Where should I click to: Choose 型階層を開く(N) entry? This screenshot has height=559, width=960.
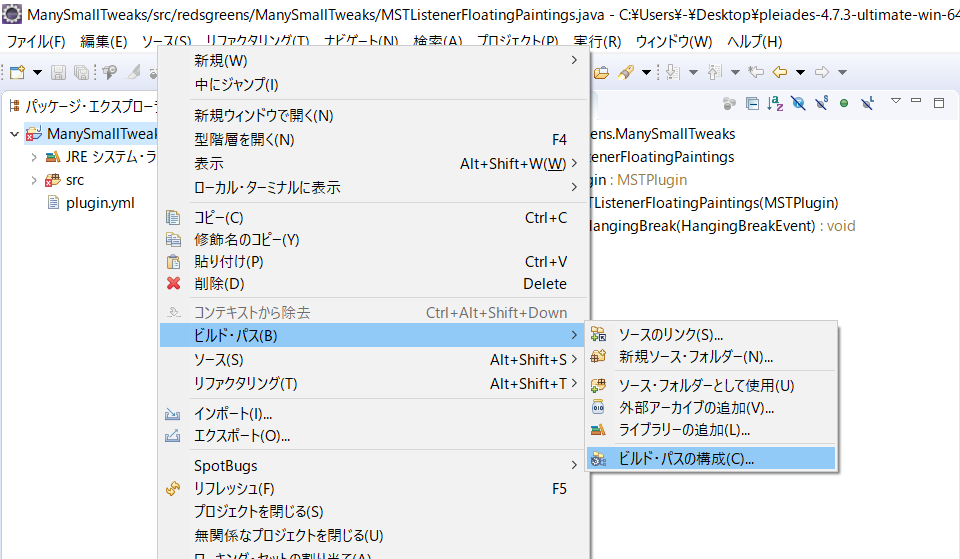(373, 140)
